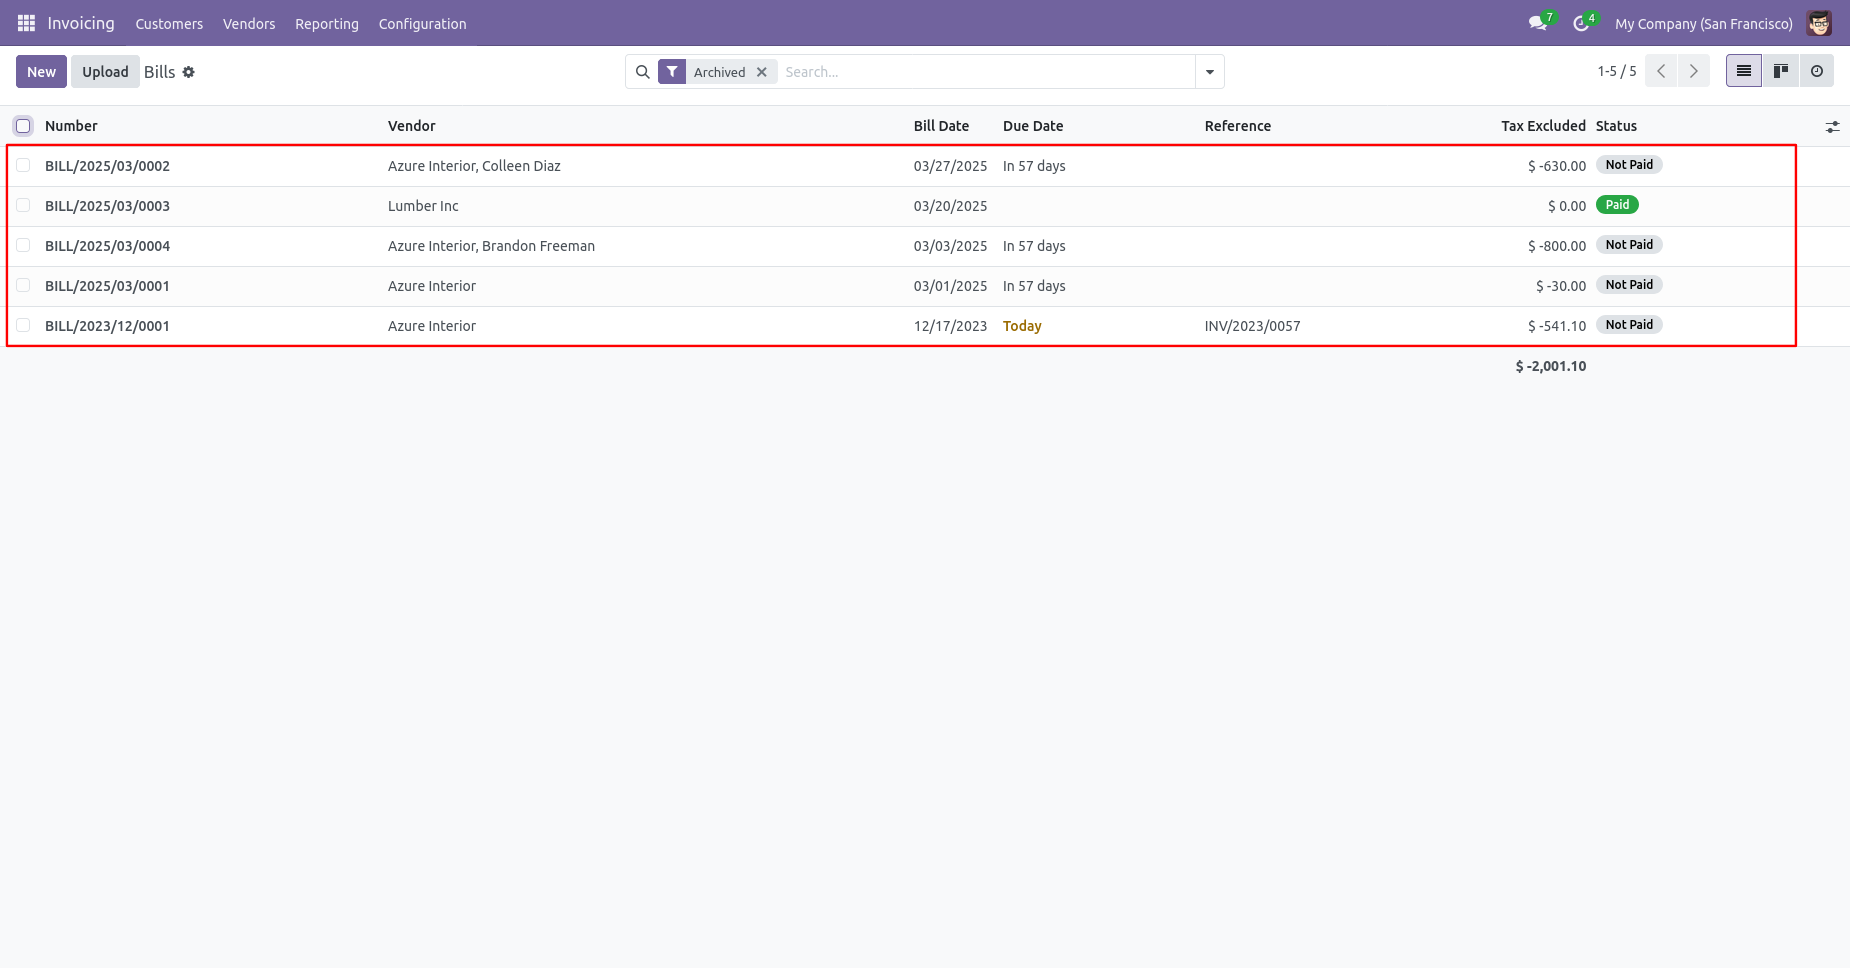Open the company switcher My Company (San Francisco)

coord(1703,24)
